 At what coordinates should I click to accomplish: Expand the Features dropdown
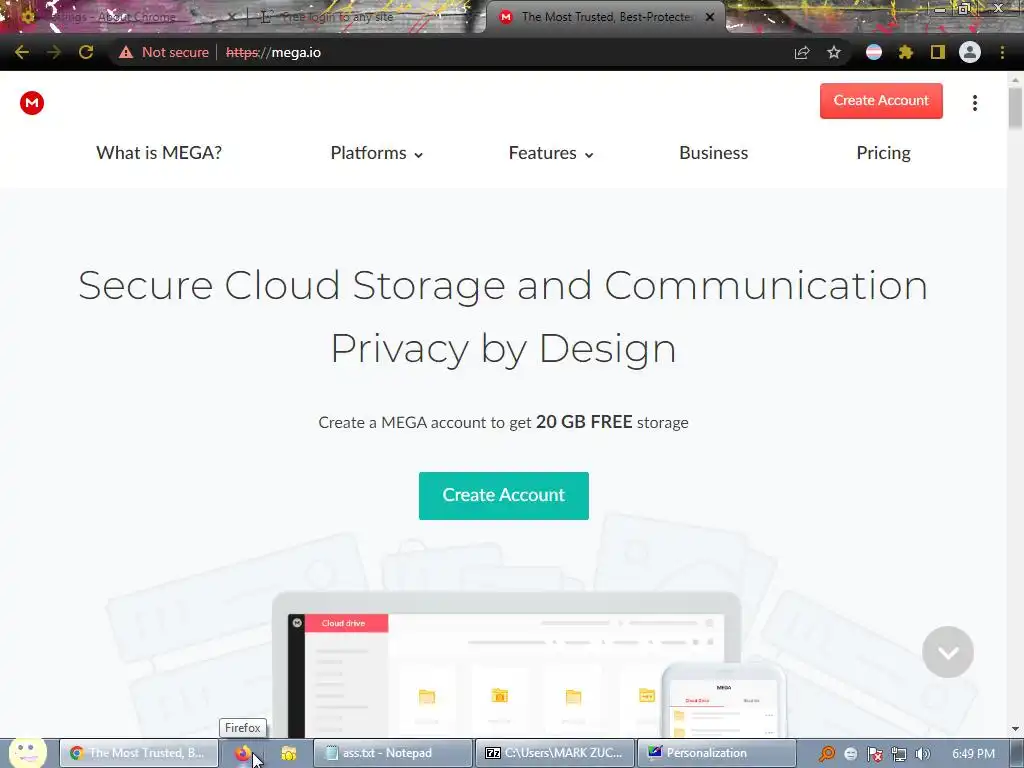point(551,153)
